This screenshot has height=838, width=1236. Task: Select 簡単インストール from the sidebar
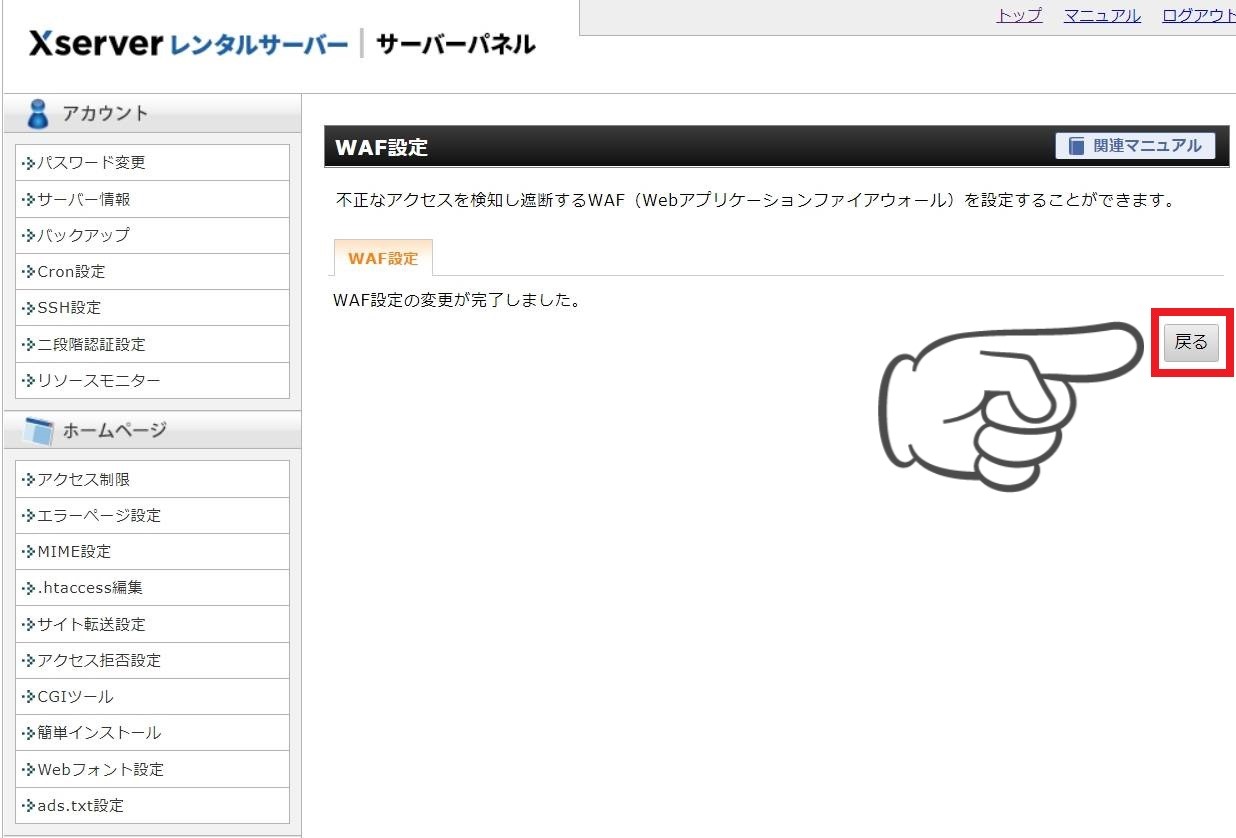[98, 732]
